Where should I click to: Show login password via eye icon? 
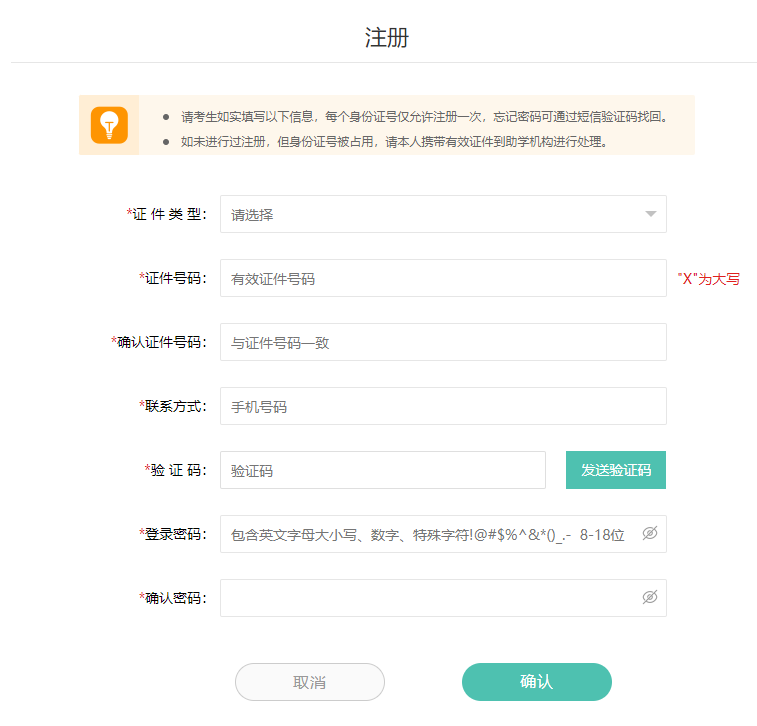pos(650,534)
